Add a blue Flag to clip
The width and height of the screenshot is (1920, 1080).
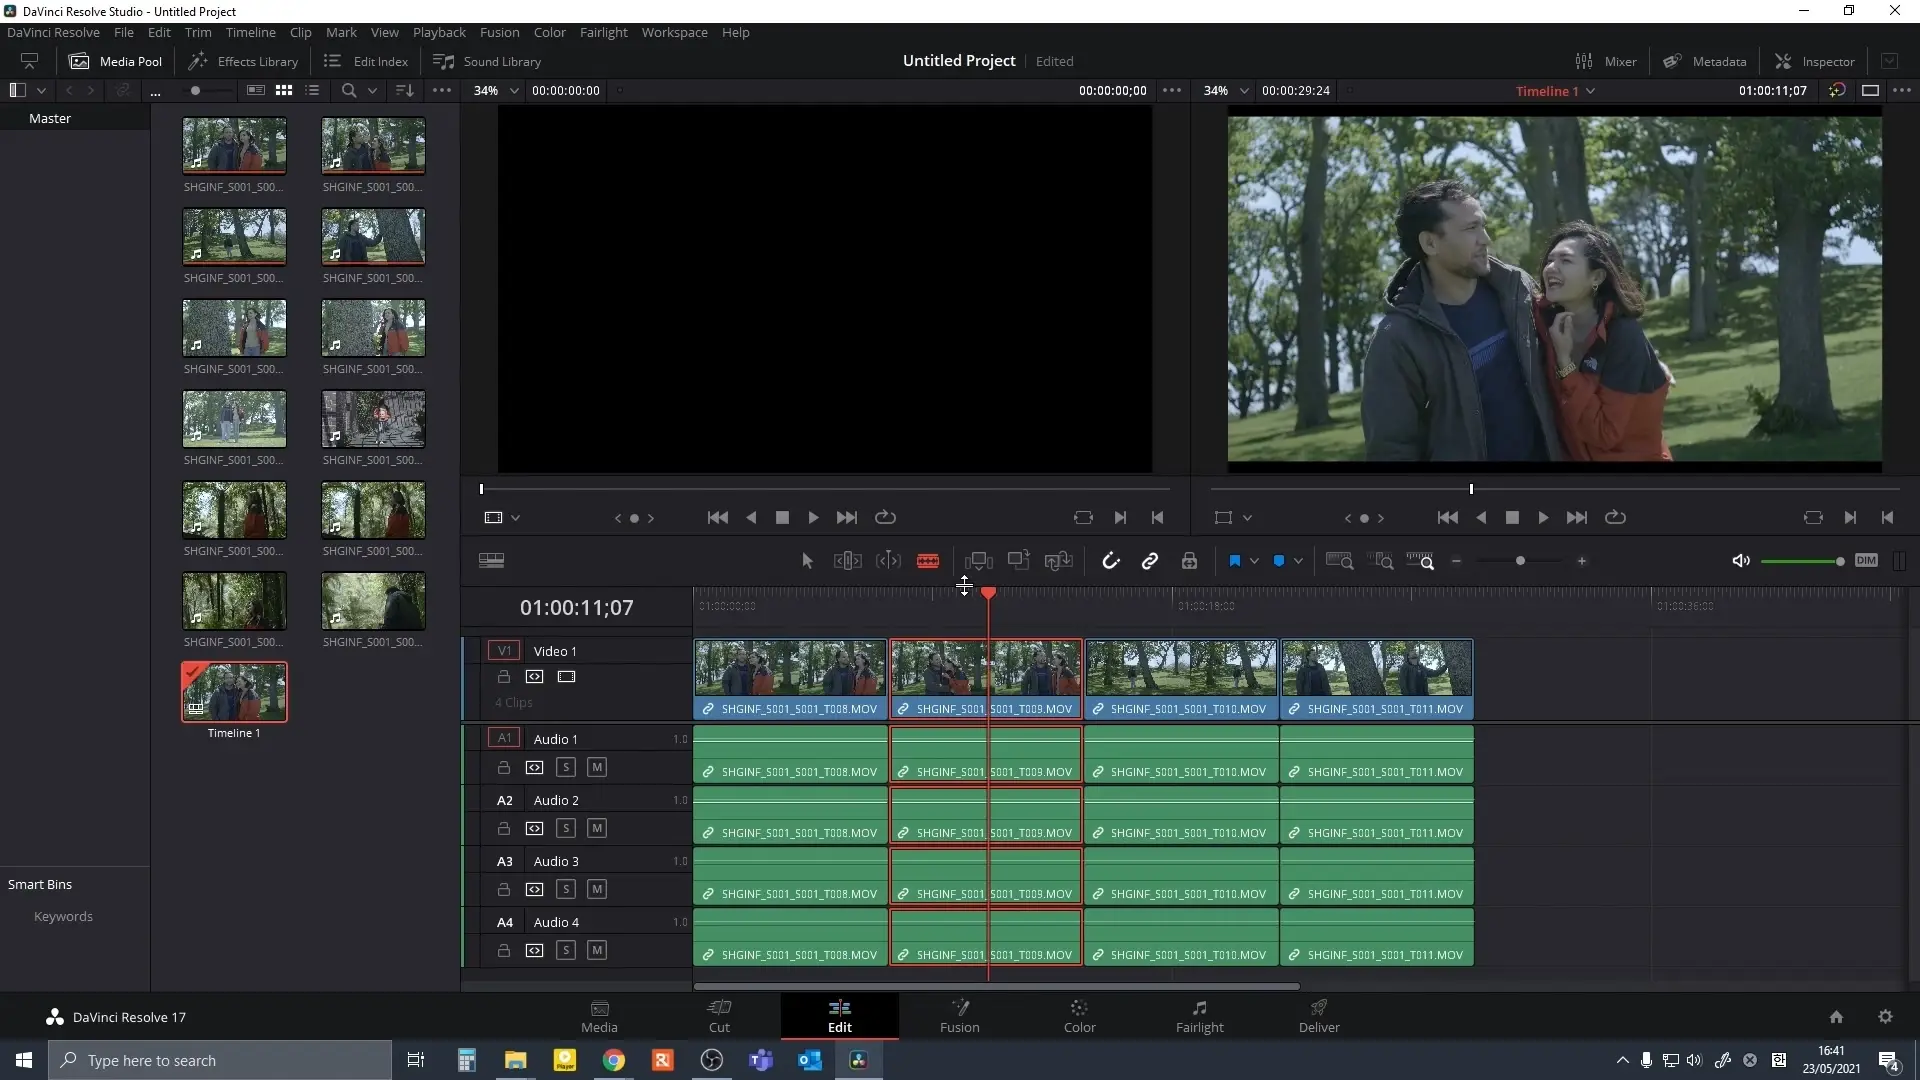[x=1234, y=561]
